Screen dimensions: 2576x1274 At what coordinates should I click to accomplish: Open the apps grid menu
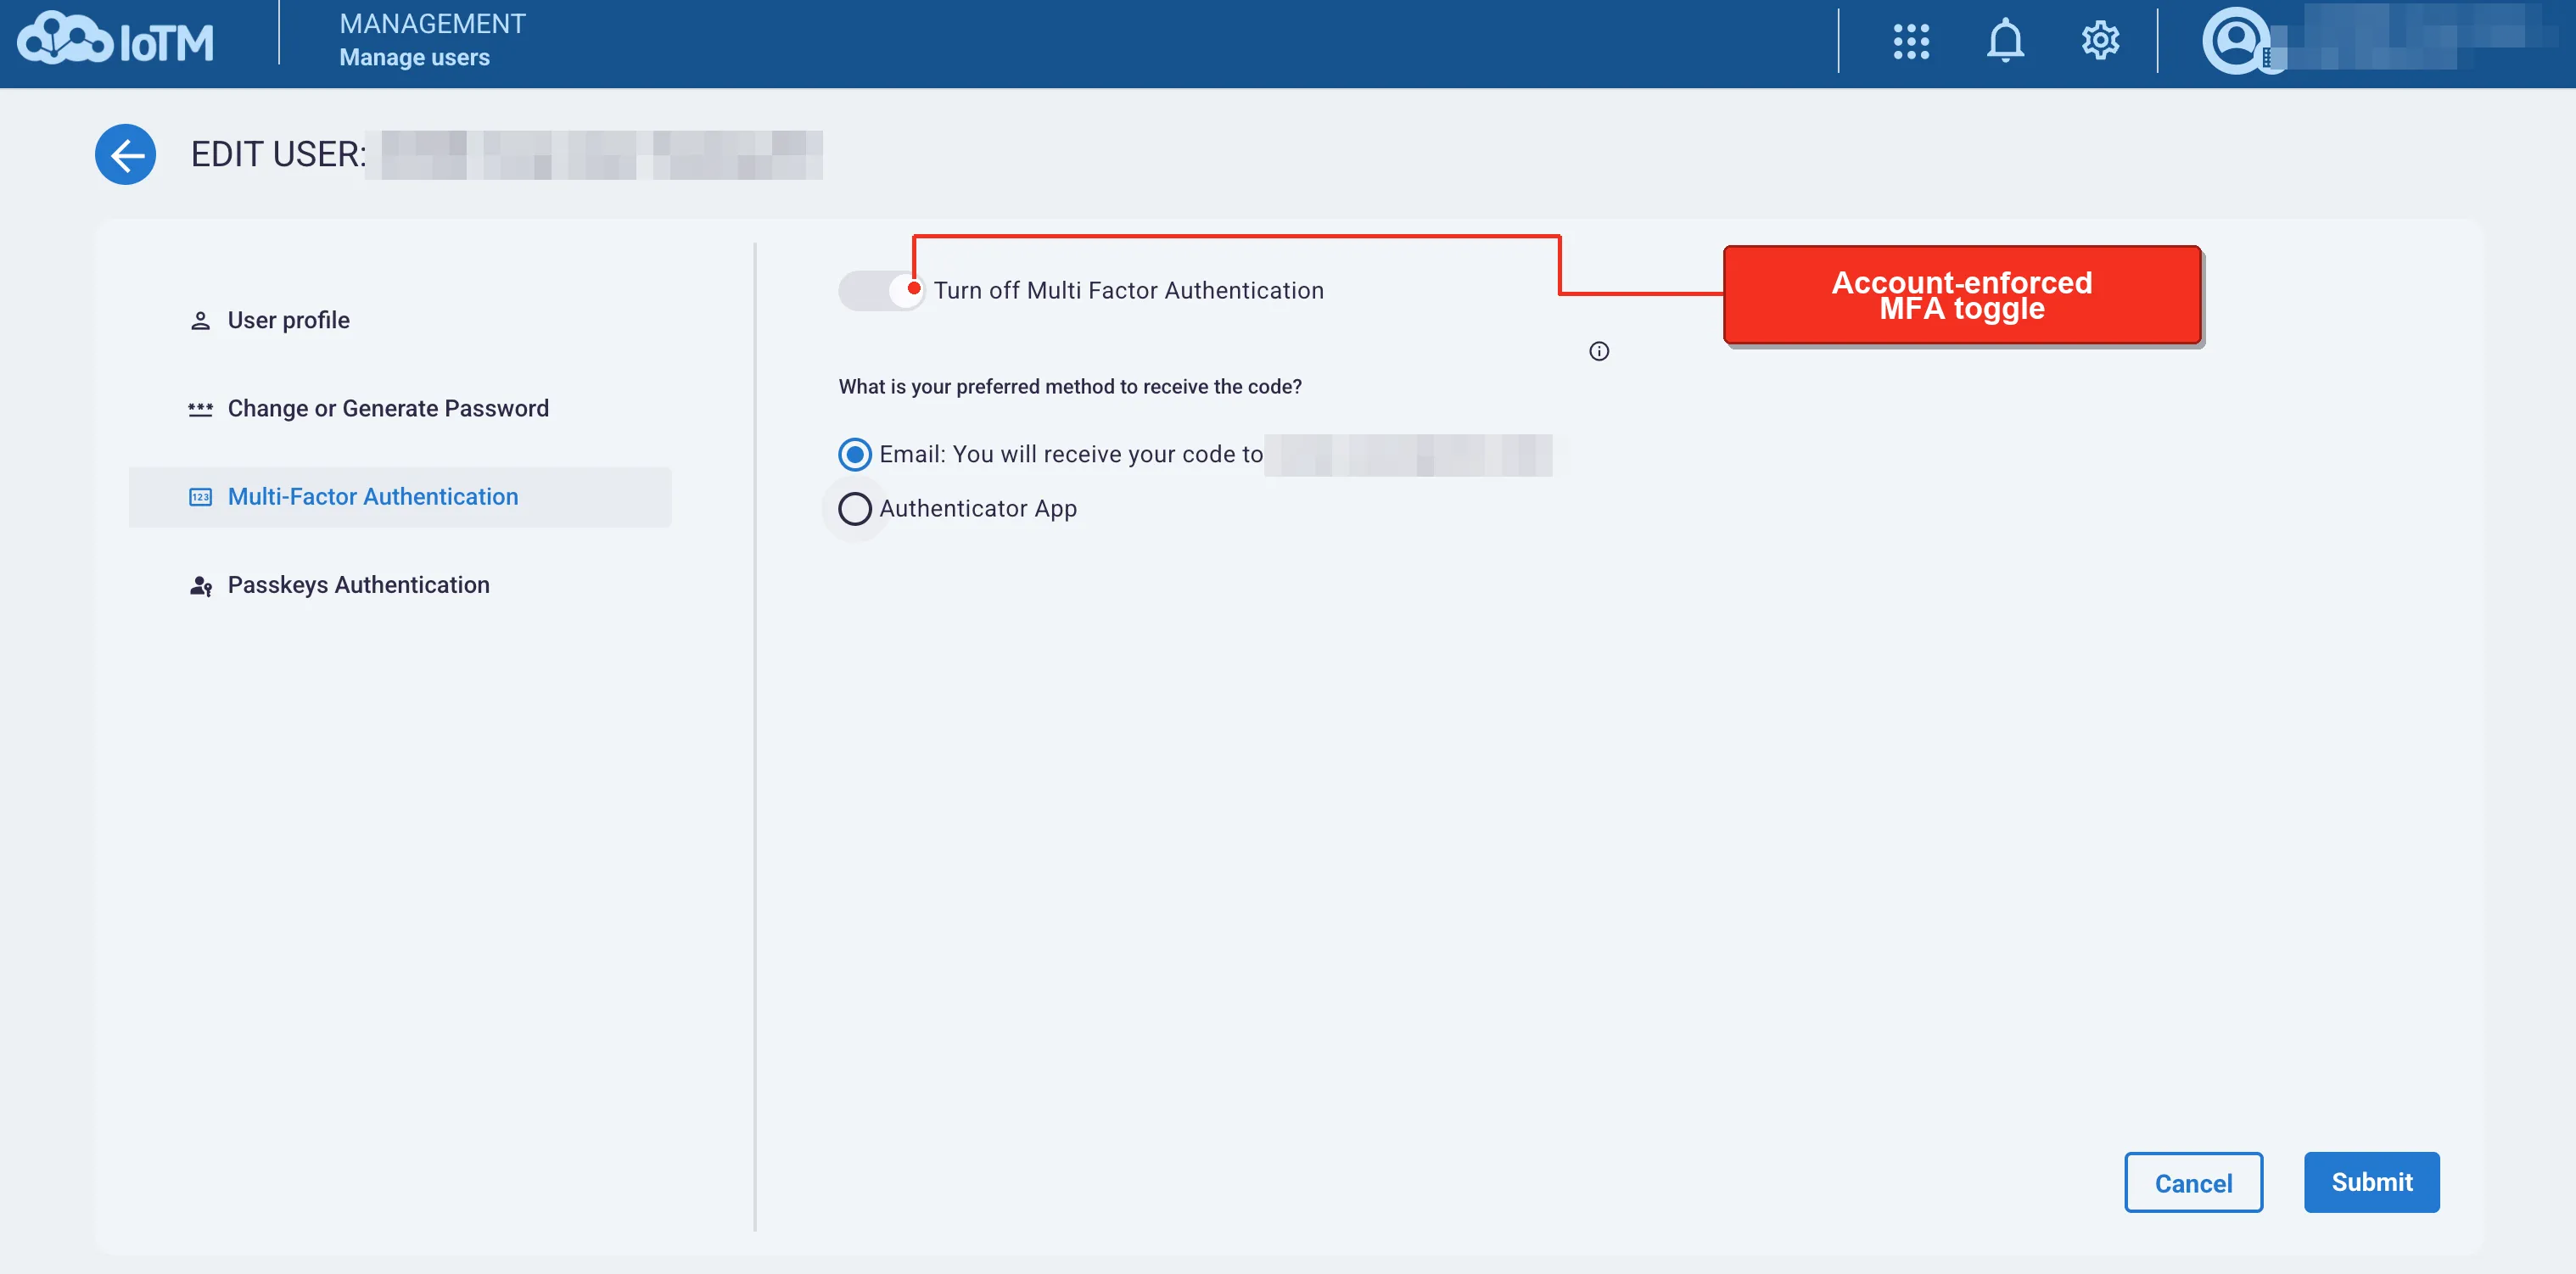point(1911,41)
